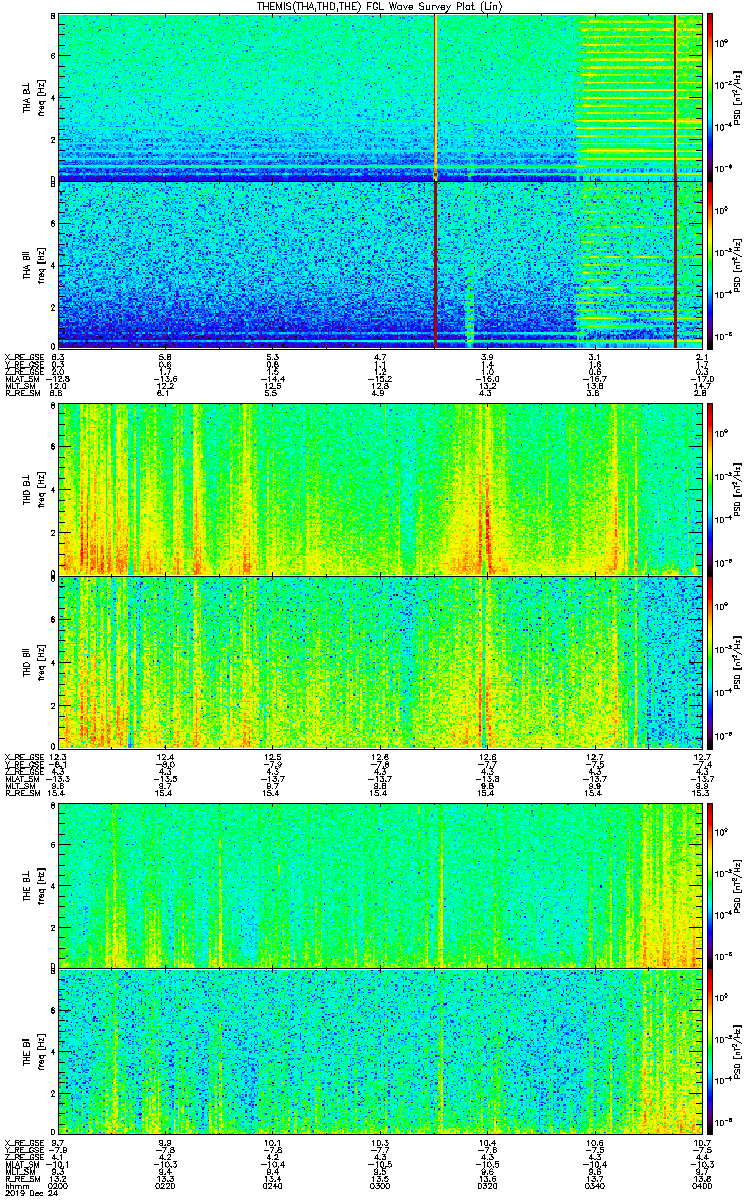The height and width of the screenshot is (1200, 750).
Task: Click the PSD [nT²/Hz] label beside THE B||
Action: pos(740,1052)
